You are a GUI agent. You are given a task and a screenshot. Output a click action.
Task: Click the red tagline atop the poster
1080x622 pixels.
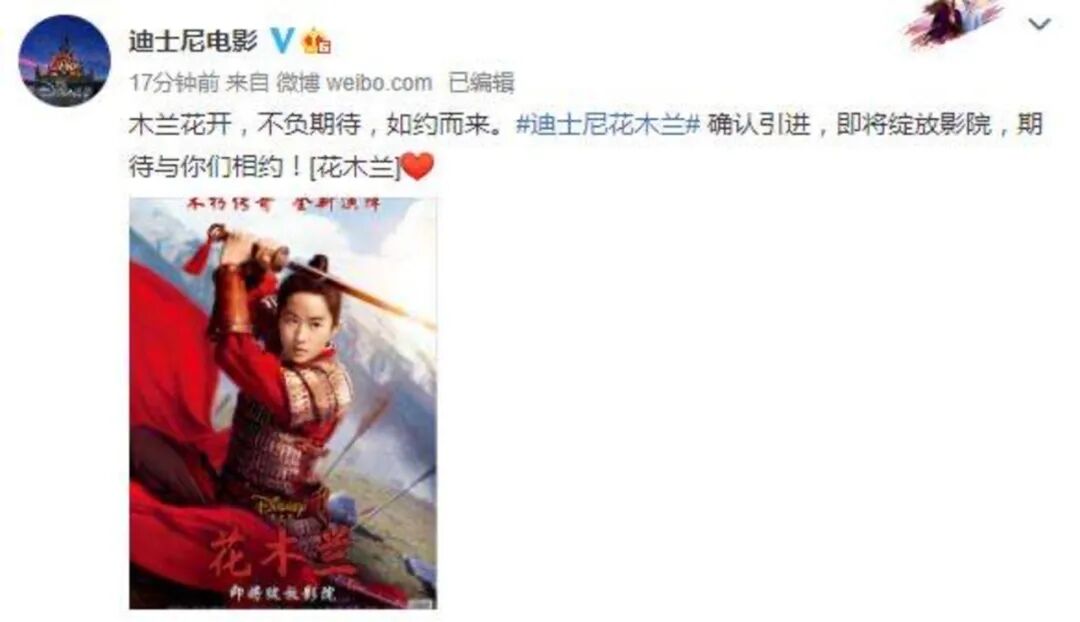(x=284, y=205)
